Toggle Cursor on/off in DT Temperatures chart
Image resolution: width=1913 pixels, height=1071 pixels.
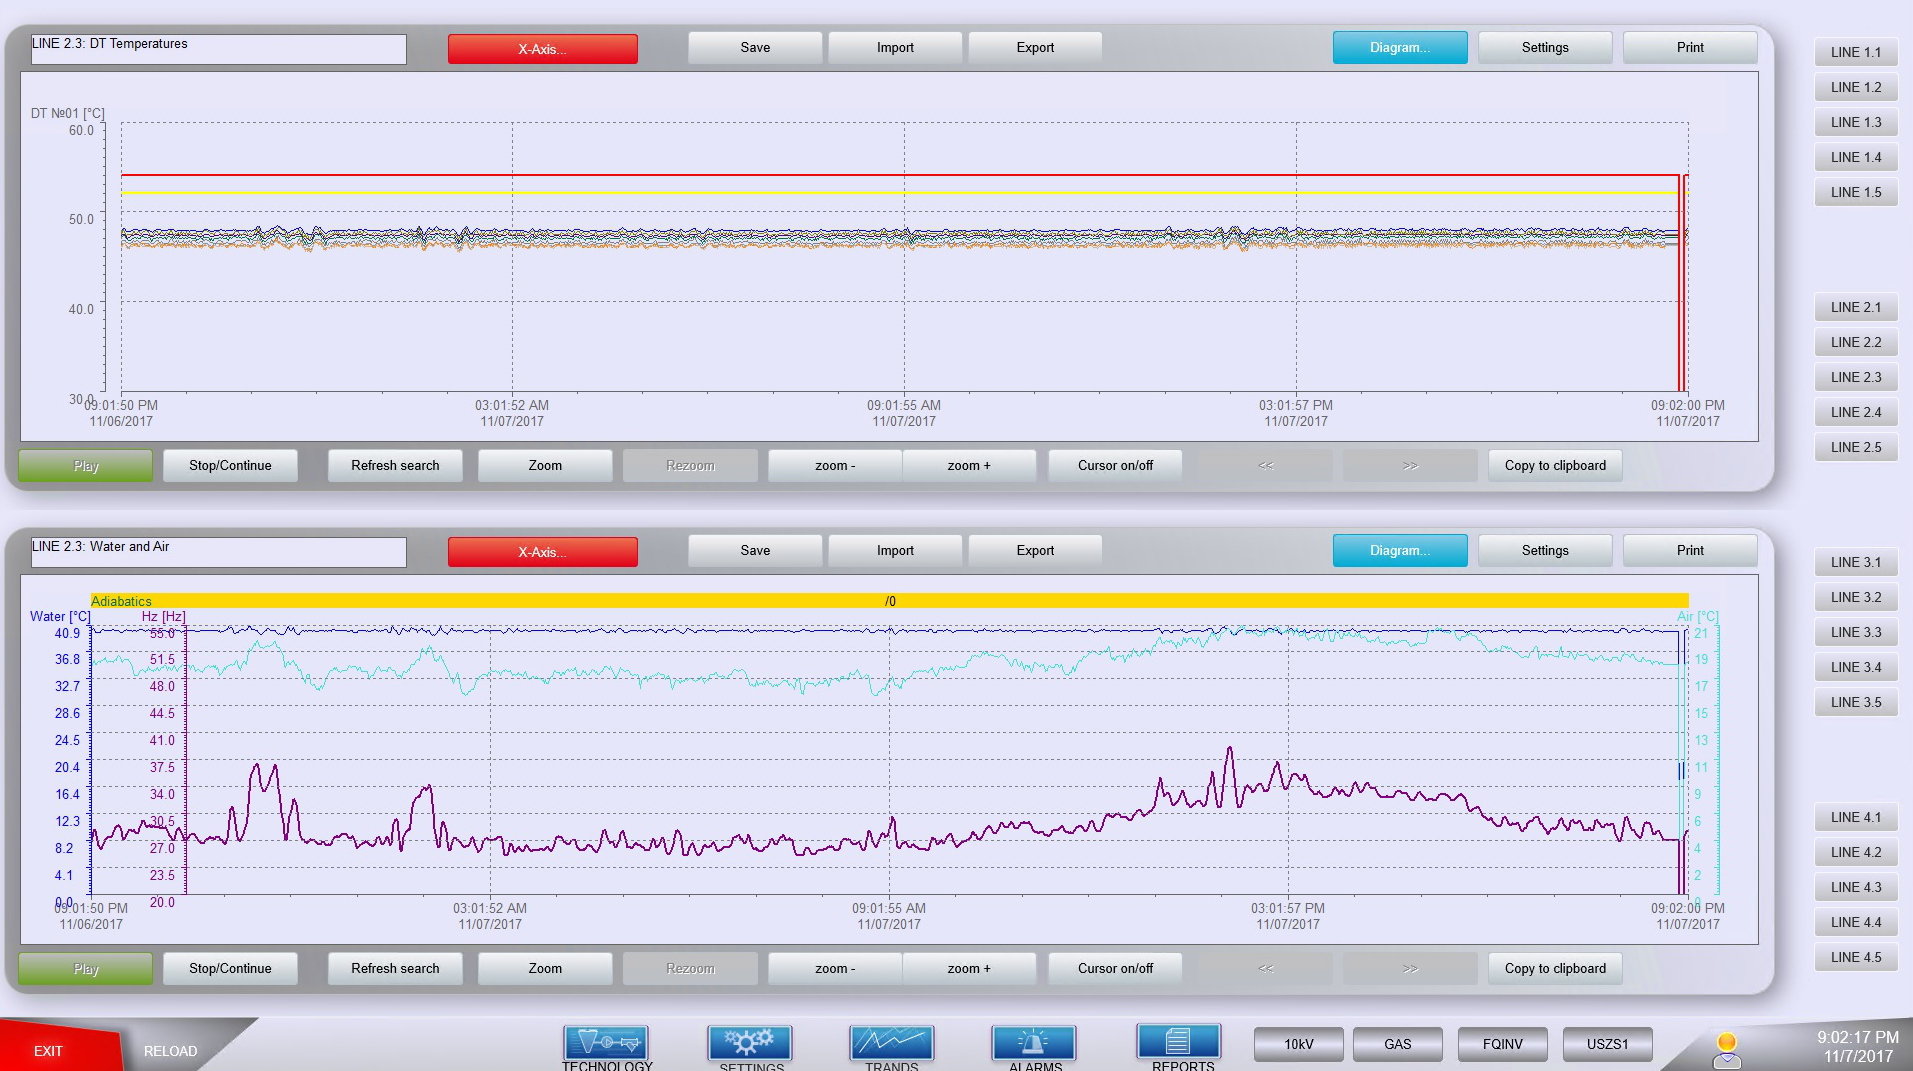[1115, 466]
